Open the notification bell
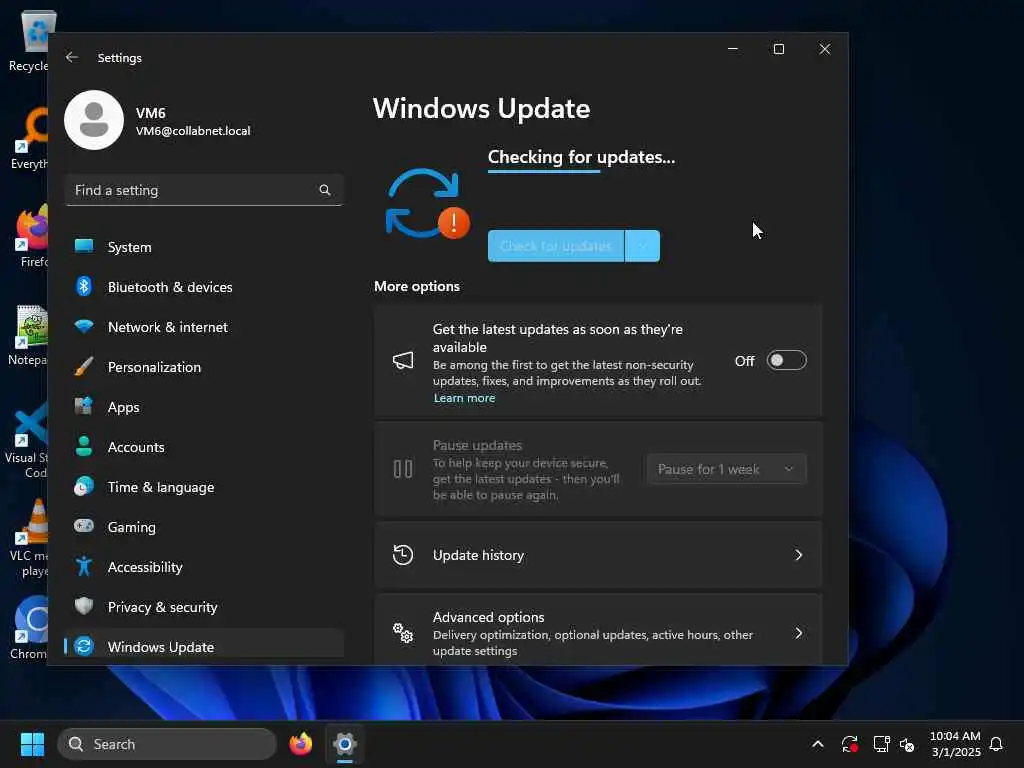Screen dimensions: 1024x768 point(996,744)
